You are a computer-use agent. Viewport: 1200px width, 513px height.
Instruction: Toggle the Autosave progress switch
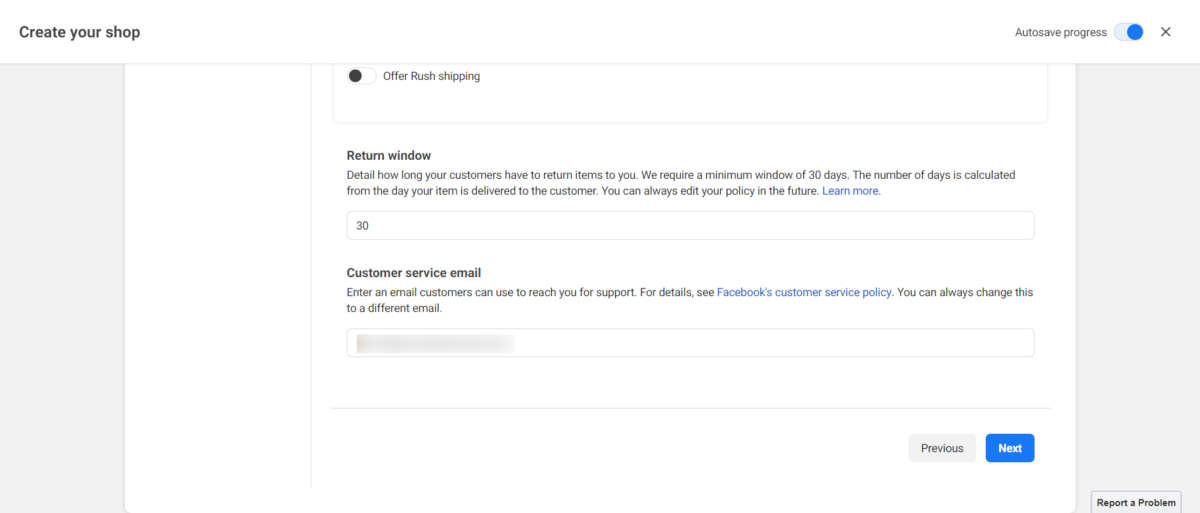(x=1129, y=32)
